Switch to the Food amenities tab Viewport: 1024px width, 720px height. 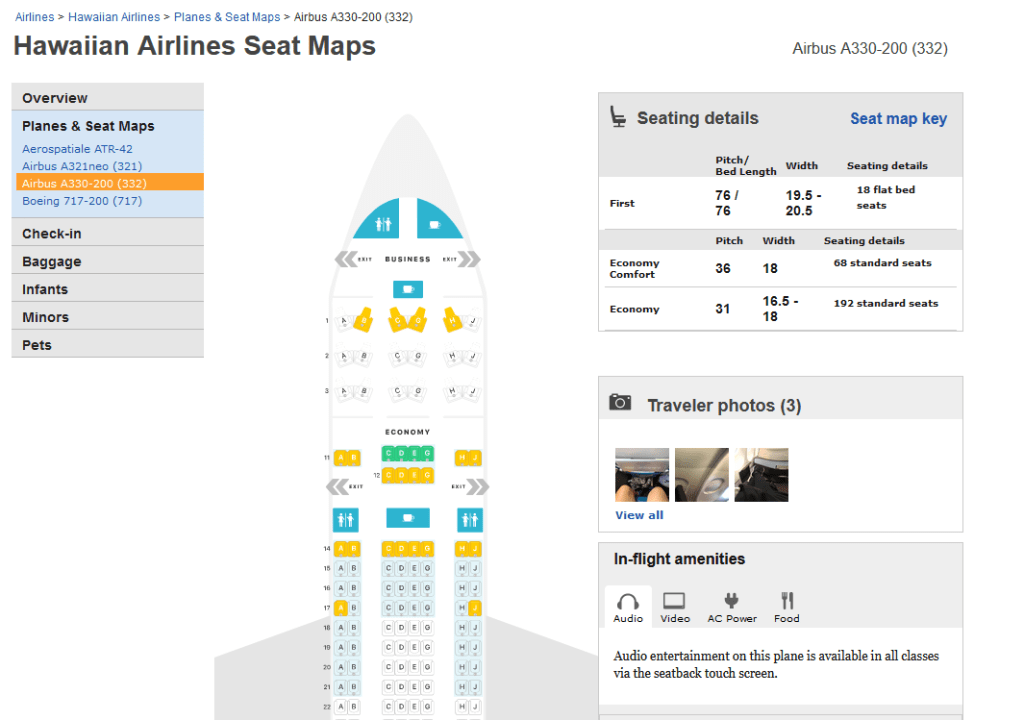click(x=787, y=607)
